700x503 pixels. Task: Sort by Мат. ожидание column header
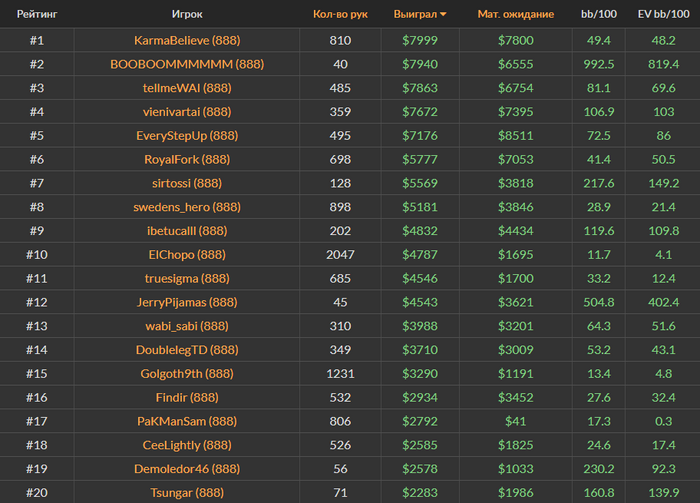point(516,14)
